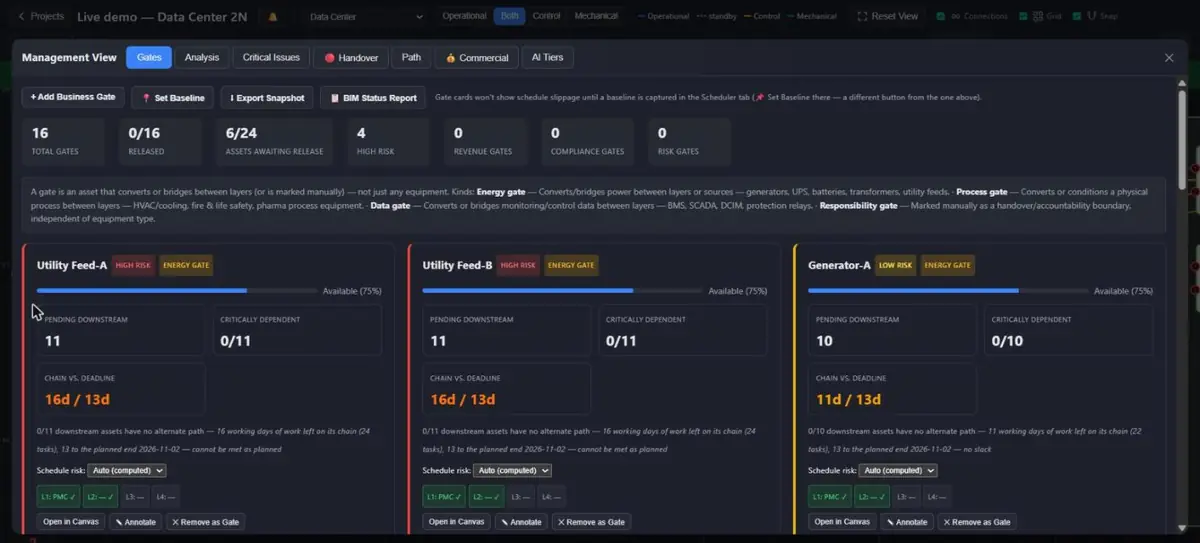Close the Management View panel

[1169, 58]
